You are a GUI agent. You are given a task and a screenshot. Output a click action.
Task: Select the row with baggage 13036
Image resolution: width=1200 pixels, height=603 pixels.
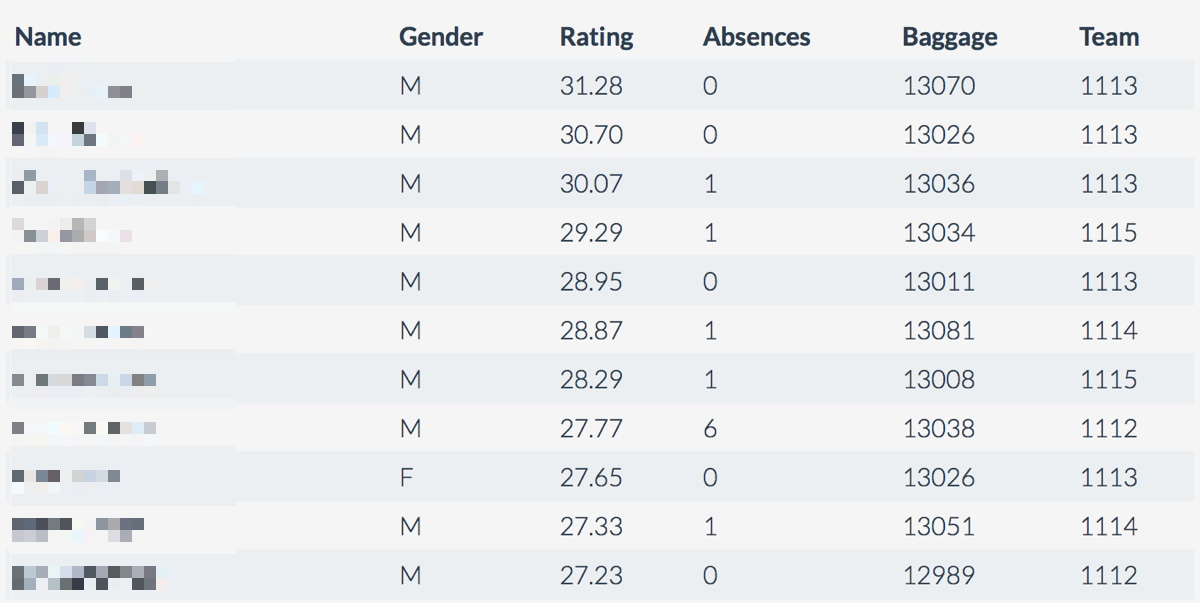[600, 184]
